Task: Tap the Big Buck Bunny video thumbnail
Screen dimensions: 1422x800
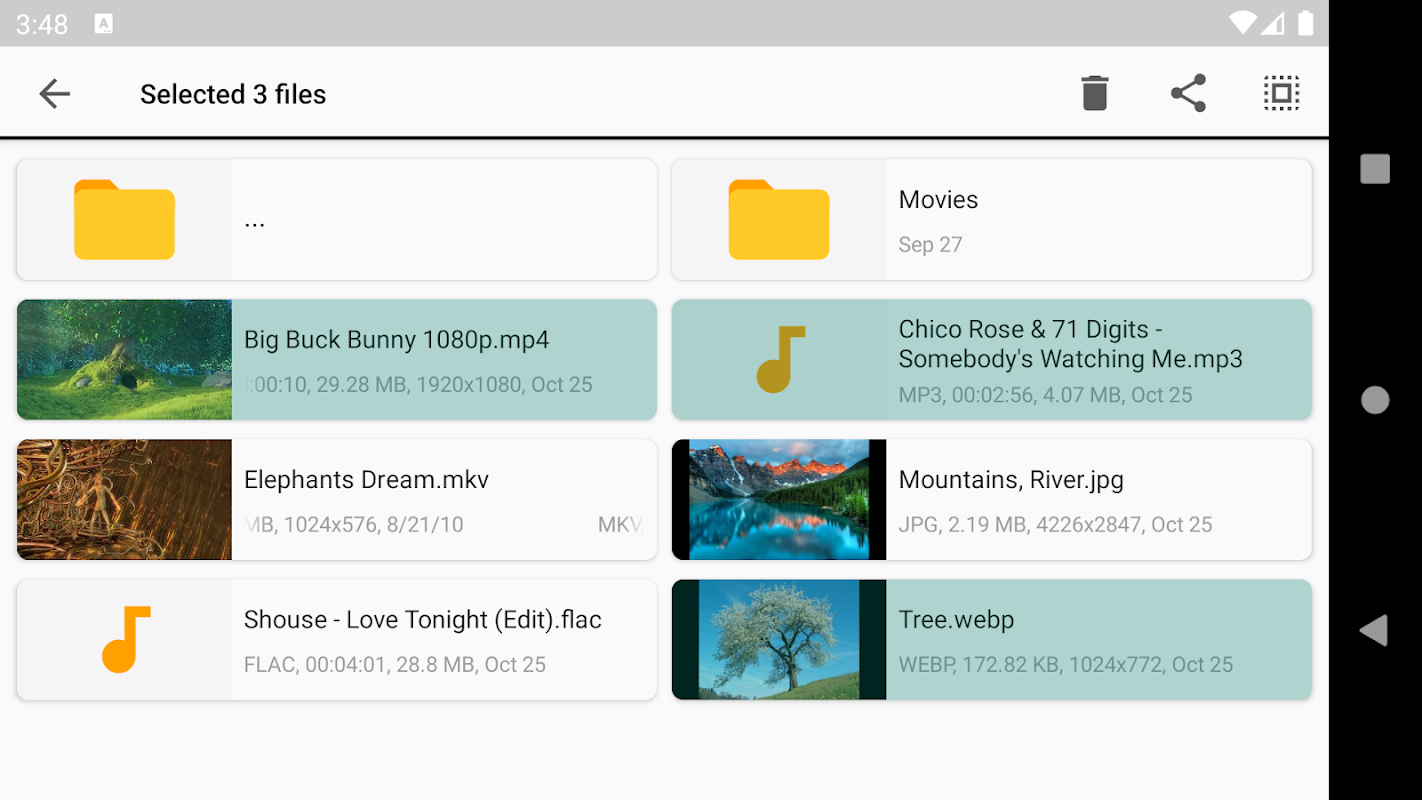Action: pos(124,360)
